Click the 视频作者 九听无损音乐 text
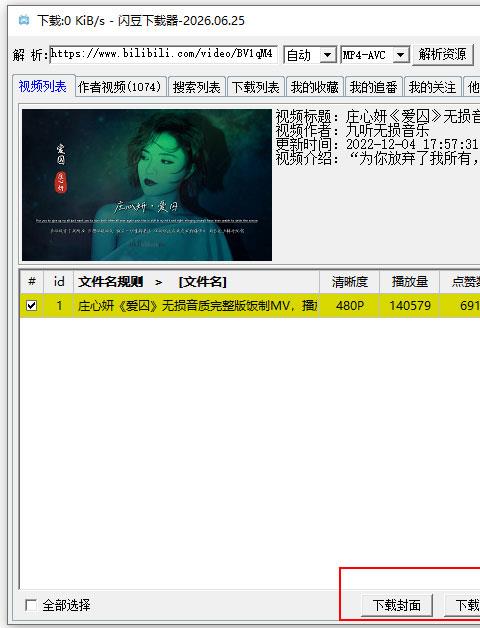 352,130
